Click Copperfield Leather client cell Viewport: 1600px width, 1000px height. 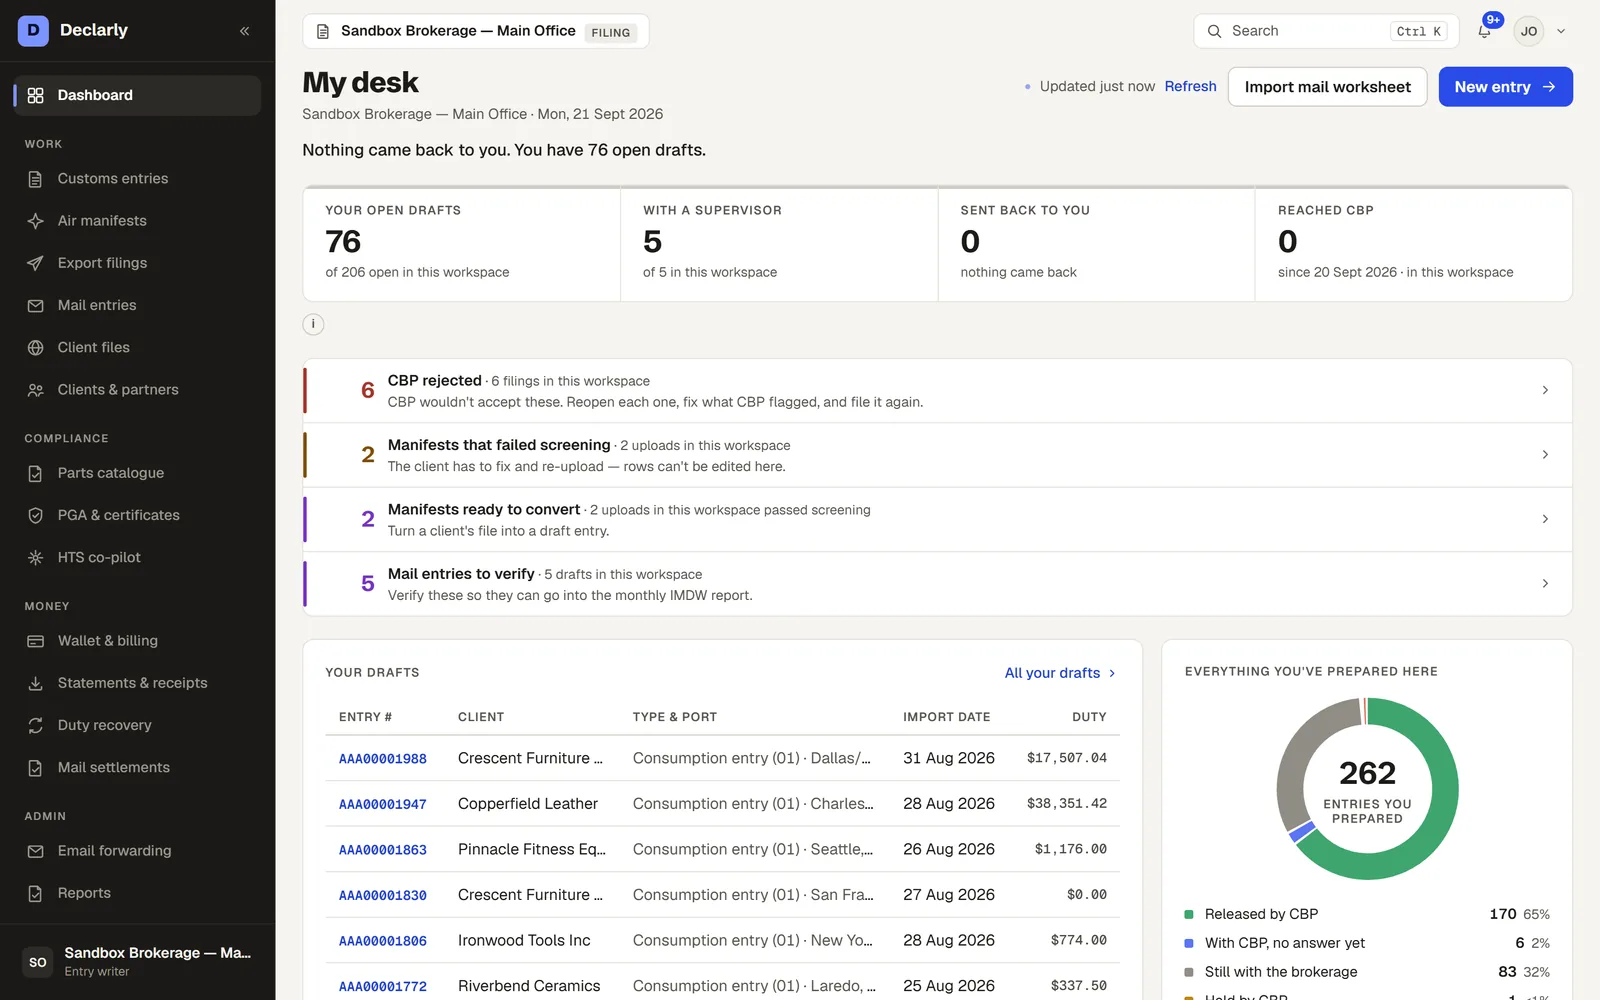tap(528, 804)
